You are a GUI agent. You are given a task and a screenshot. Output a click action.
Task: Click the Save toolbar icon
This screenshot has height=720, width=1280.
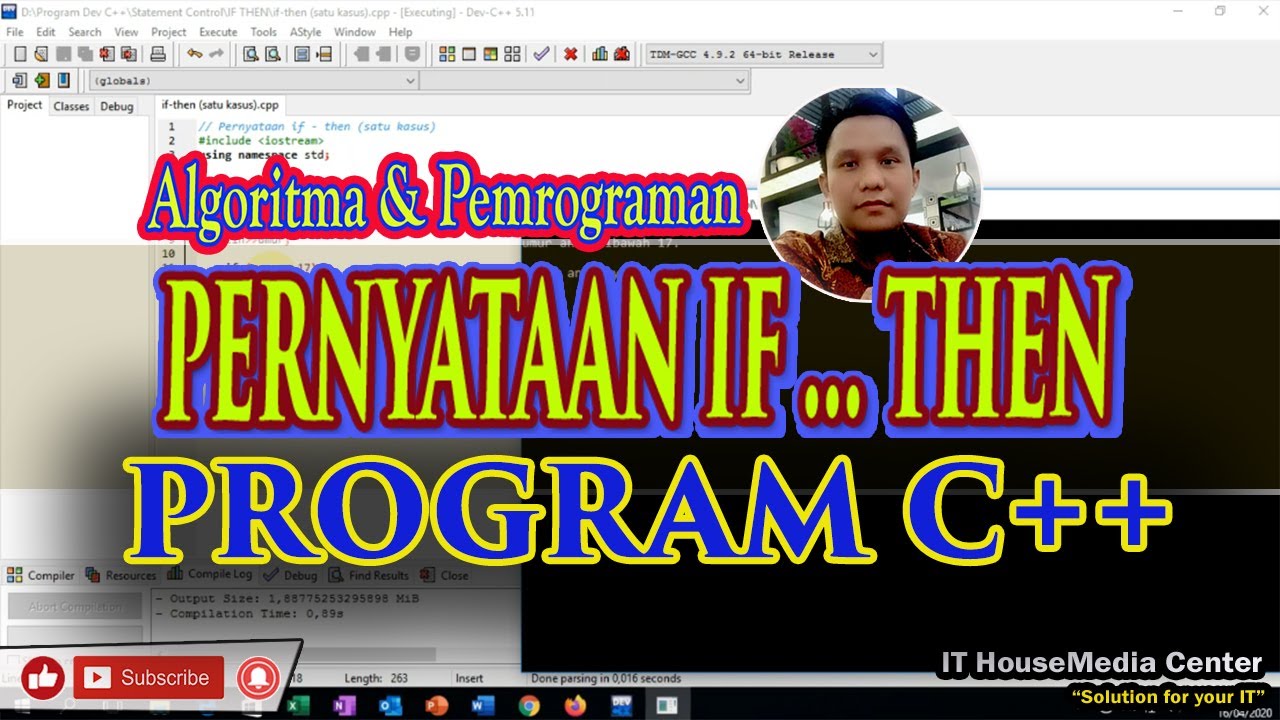62,54
